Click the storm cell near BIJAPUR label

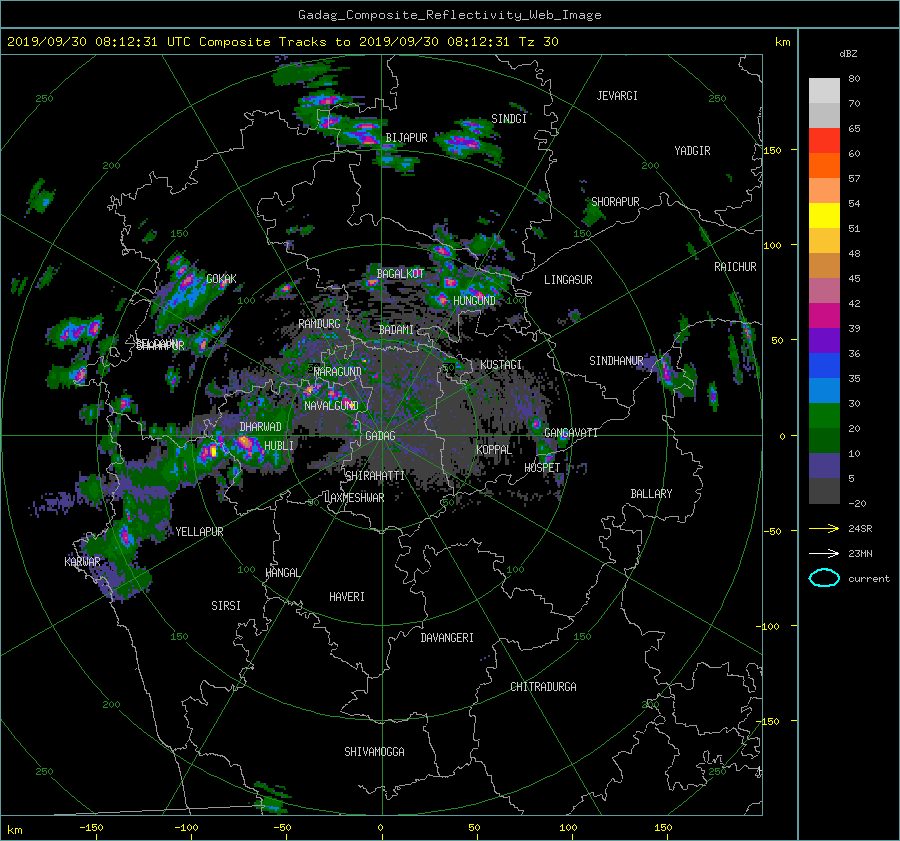click(365, 135)
